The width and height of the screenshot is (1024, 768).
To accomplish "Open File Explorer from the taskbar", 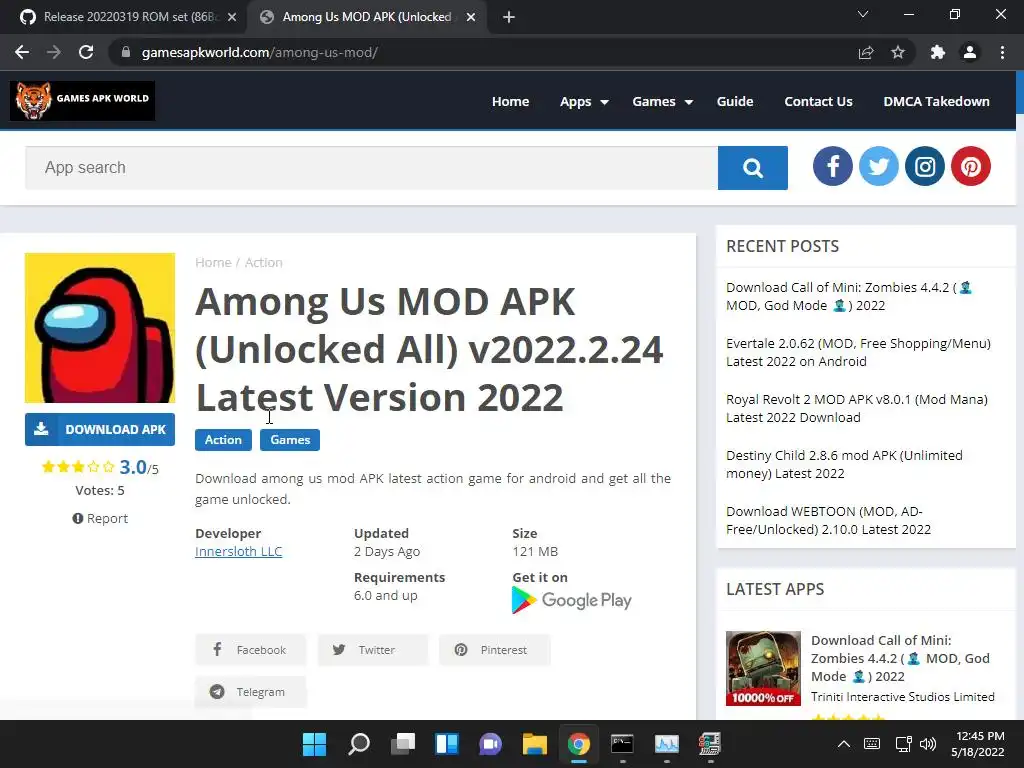I will click(x=534, y=744).
